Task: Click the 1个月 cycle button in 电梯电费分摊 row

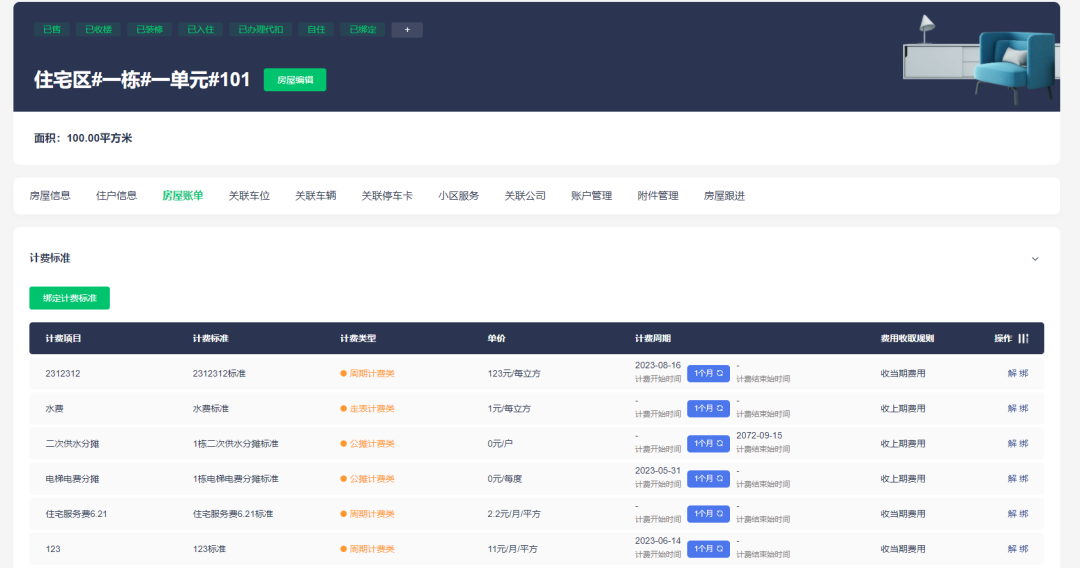Action: (708, 478)
